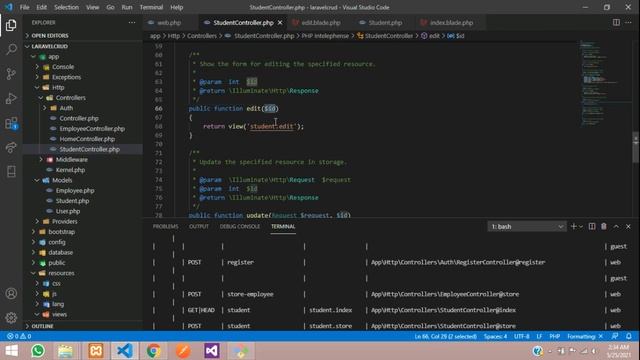
Task: Click the Formatting status bar item
Action: 584,336
